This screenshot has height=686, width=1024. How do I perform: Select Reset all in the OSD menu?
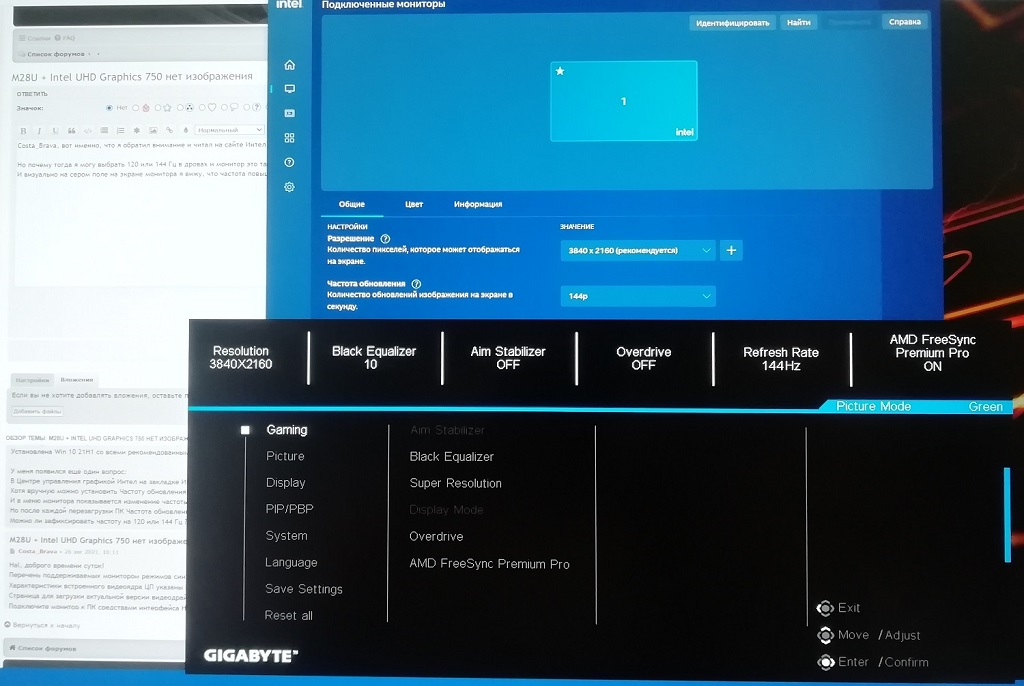pyautogui.click(x=289, y=615)
